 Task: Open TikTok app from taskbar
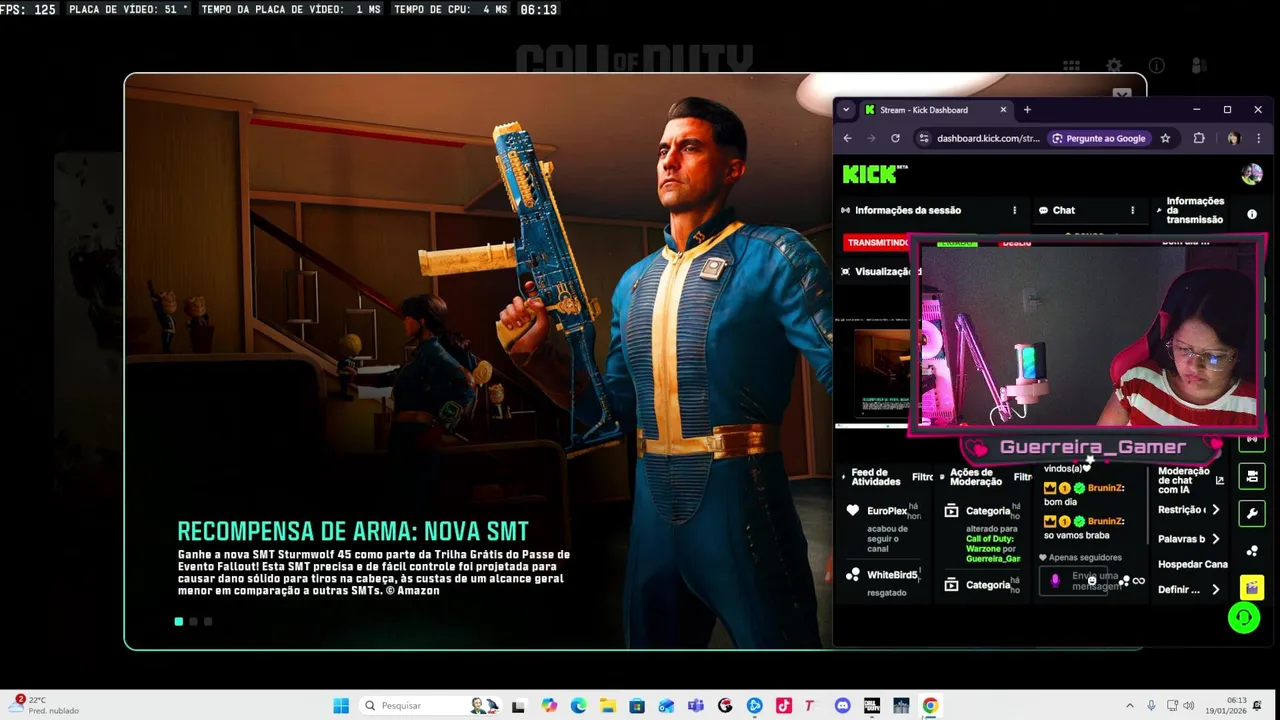coord(784,706)
